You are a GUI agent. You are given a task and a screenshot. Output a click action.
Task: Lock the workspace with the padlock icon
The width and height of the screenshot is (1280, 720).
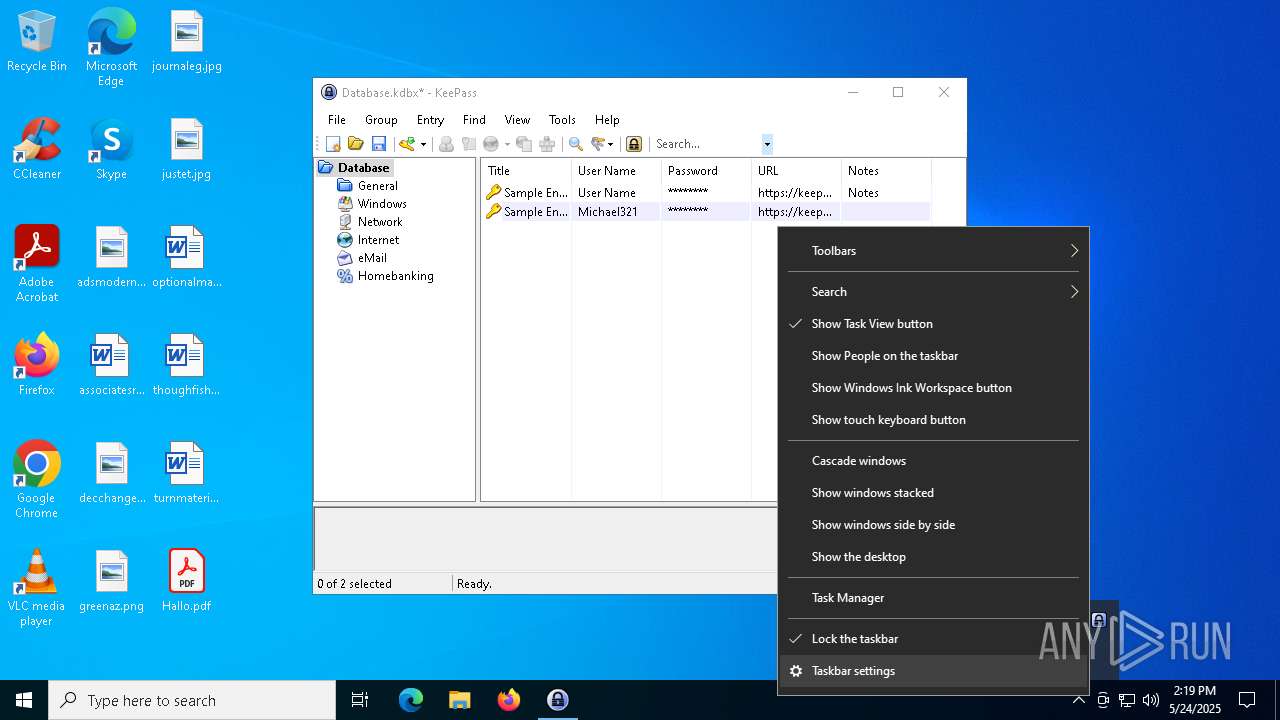point(634,144)
